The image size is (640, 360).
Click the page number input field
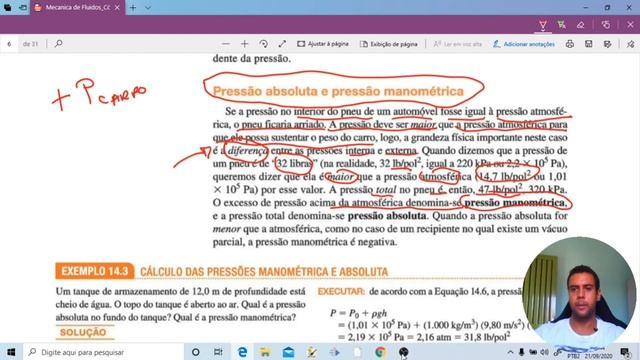[9, 44]
